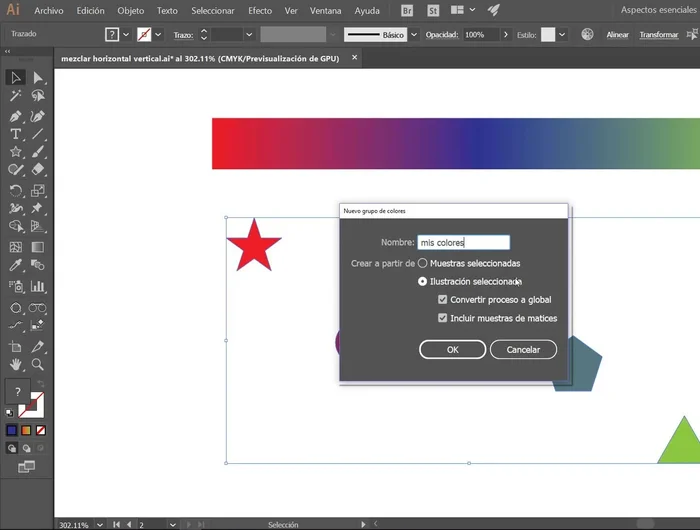Select the Curvature tool

click(38, 116)
